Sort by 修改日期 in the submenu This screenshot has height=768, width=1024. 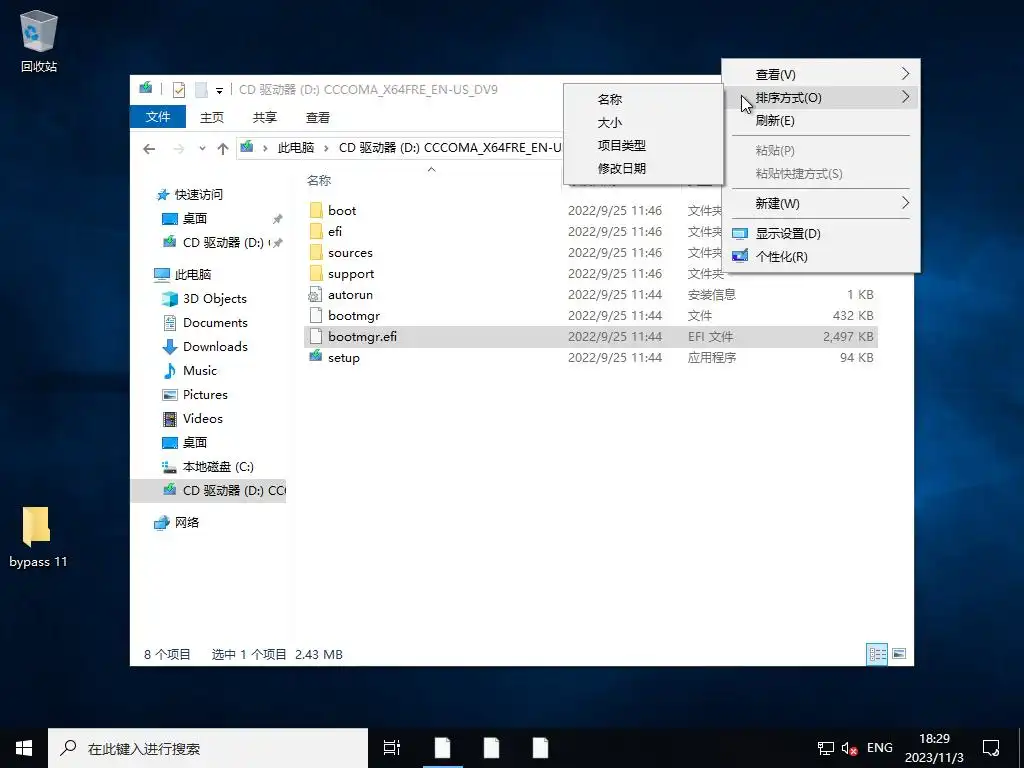pos(643,168)
